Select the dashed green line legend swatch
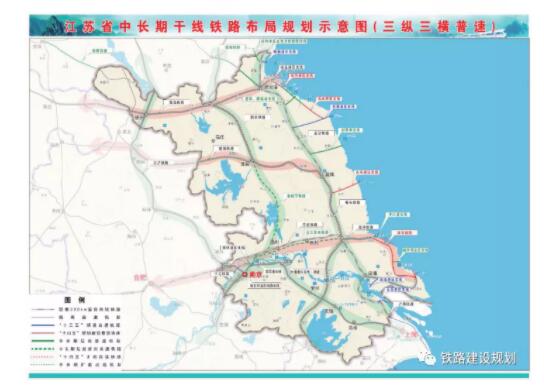Viewport: 544px width, 389px height. [43, 349]
